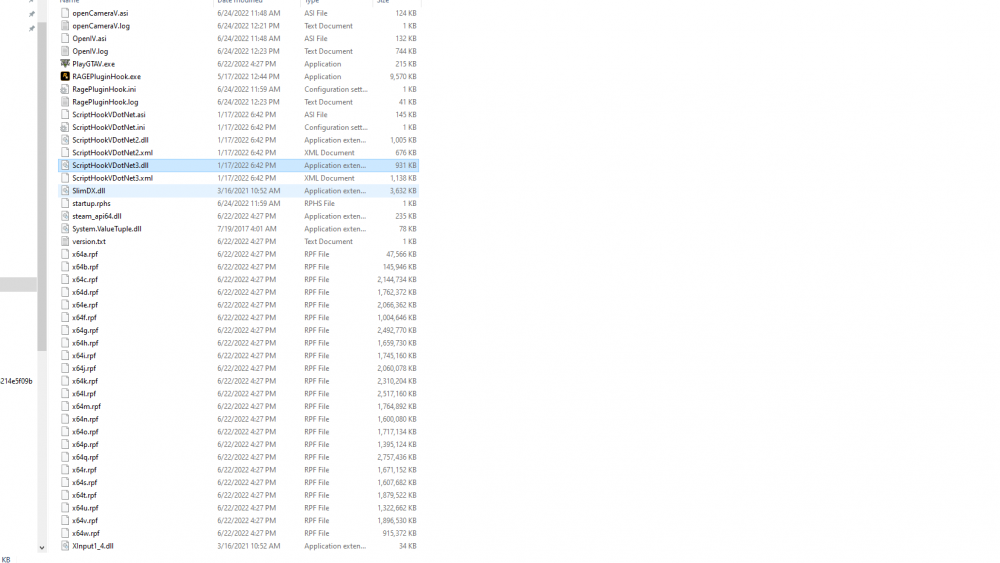Image resolution: width=1000 pixels, height=563 pixels.
Task: Click the 5/17/2022 date of RAGEPluginHook.exe
Action: click(x=248, y=77)
